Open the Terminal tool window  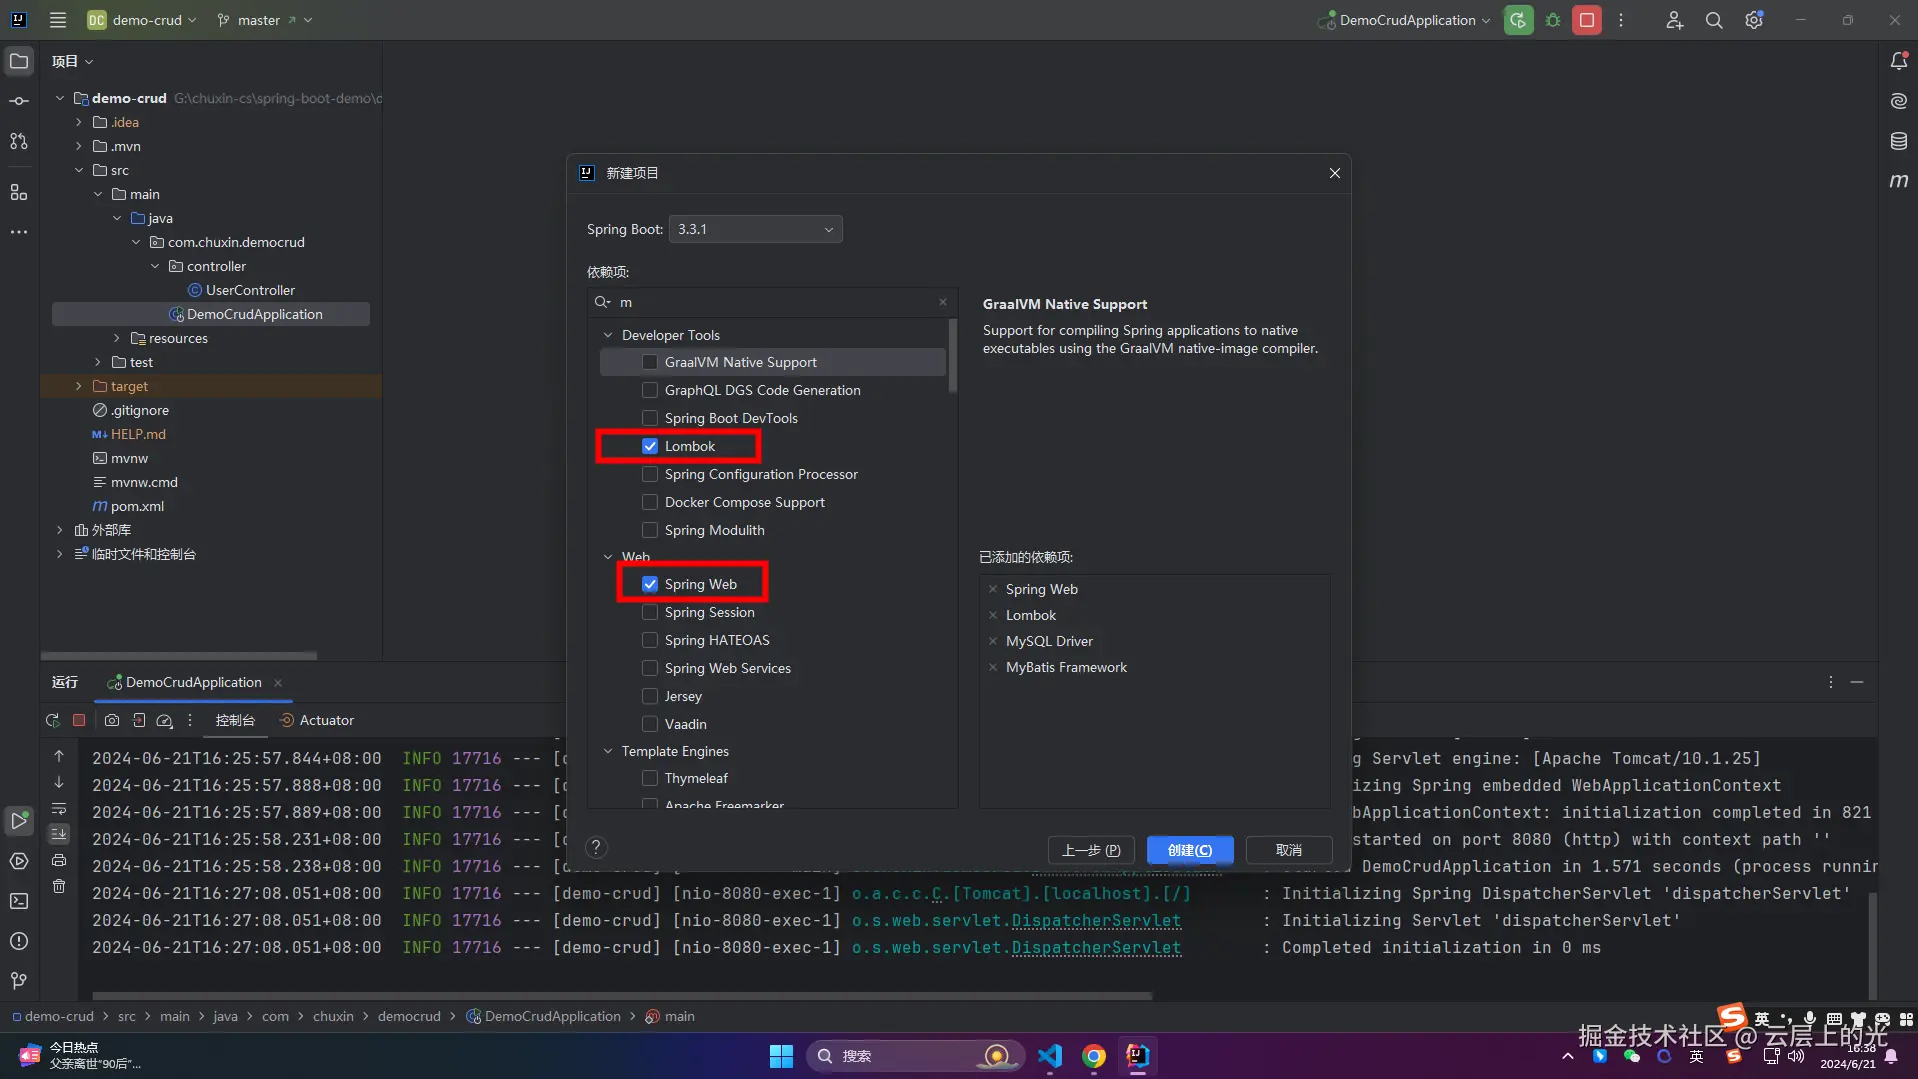[x=19, y=901]
